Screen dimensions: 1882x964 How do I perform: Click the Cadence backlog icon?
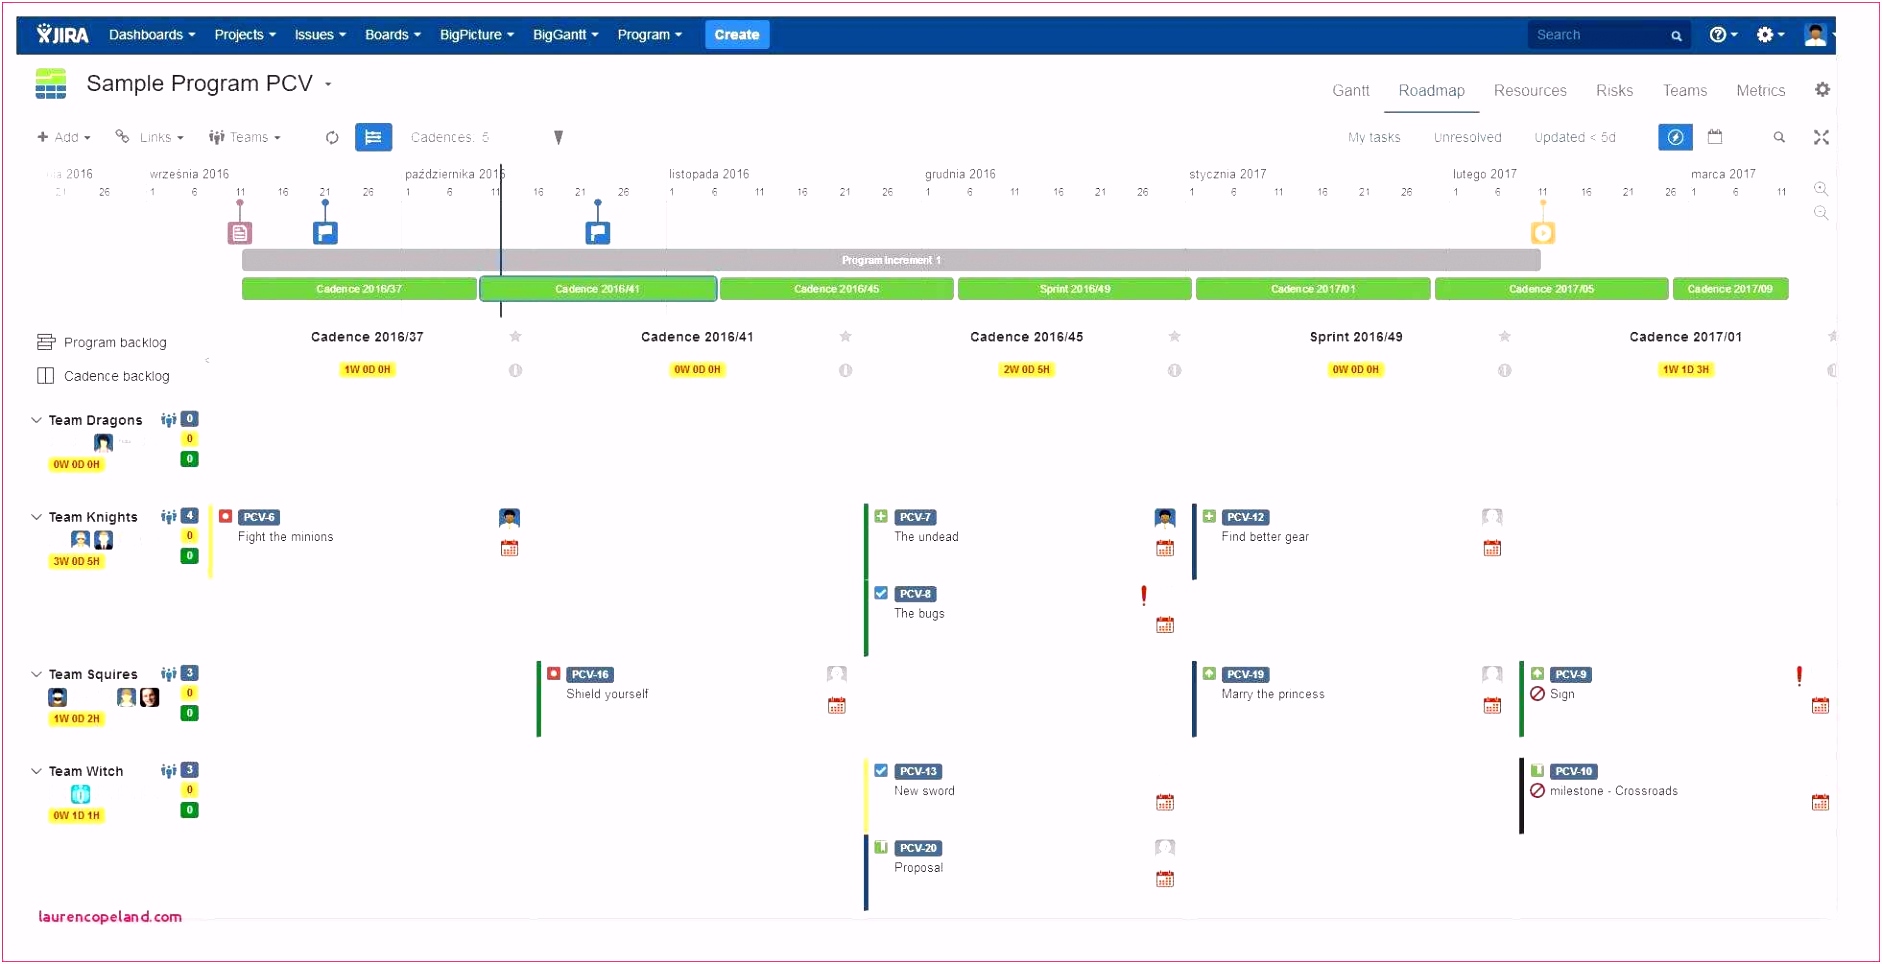(x=45, y=376)
